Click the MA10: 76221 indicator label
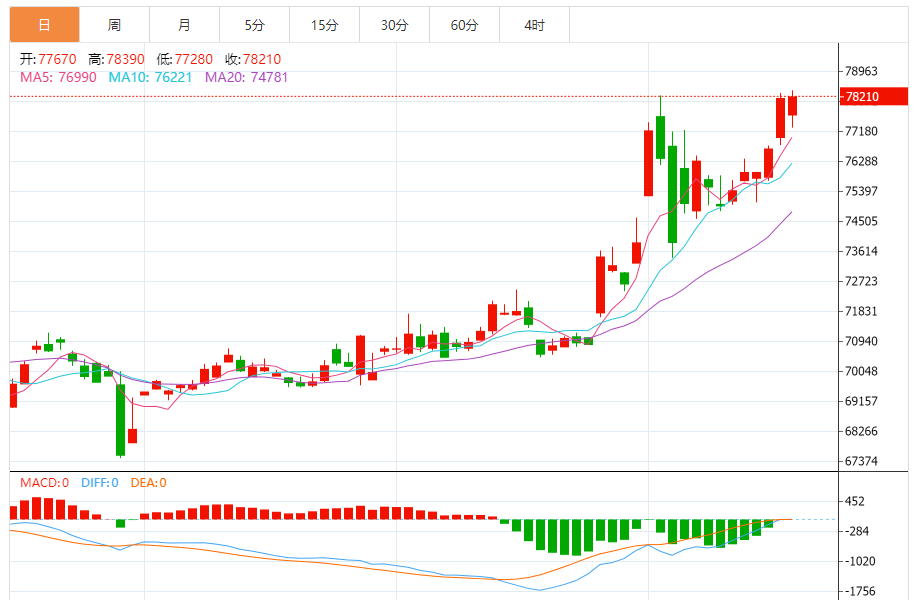This screenshot has width=919, height=600. pyautogui.click(x=152, y=77)
